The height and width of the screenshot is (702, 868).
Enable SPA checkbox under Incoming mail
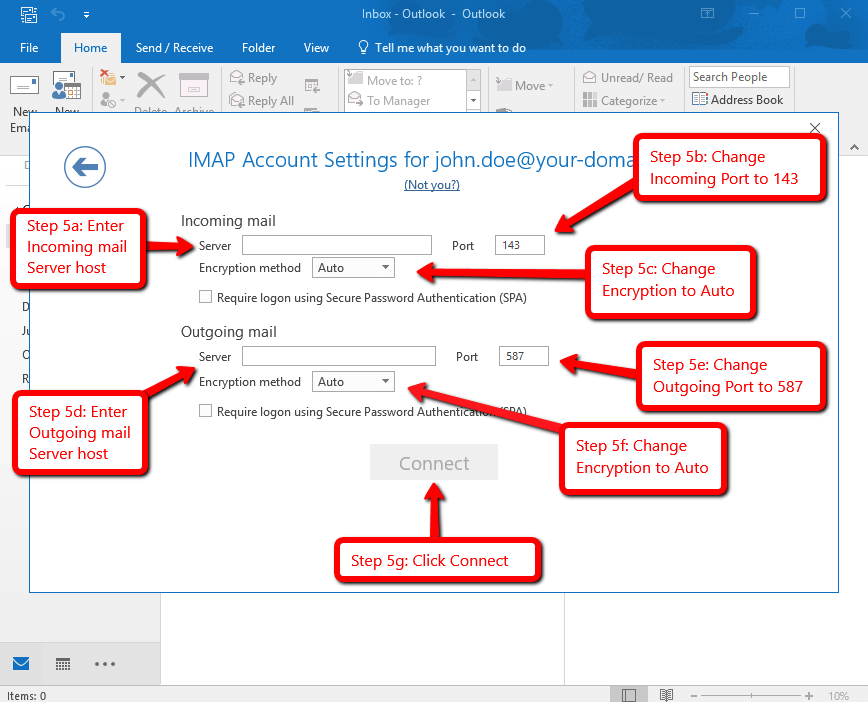(x=205, y=297)
